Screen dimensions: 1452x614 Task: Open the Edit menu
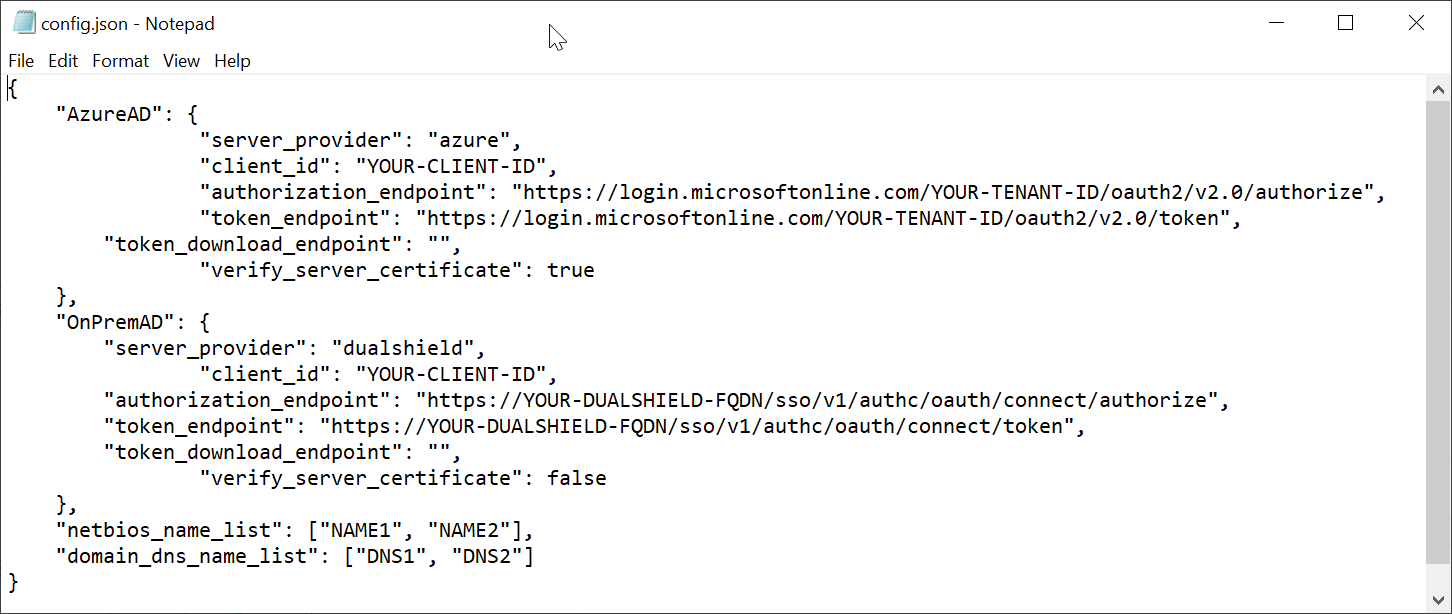pyautogui.click(x=63, y=61)
